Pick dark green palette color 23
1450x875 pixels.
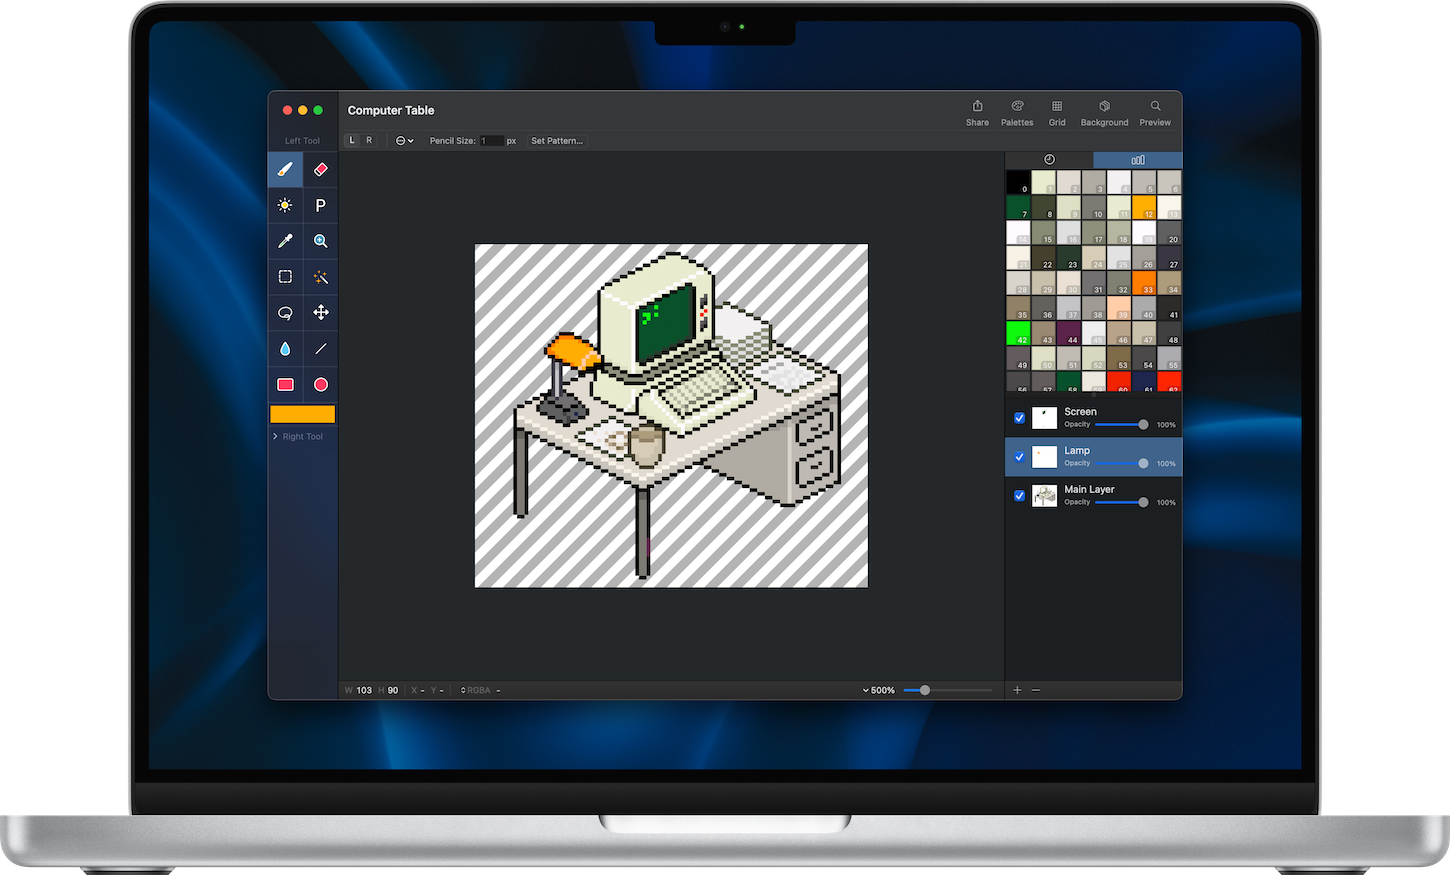(1069, 257)
